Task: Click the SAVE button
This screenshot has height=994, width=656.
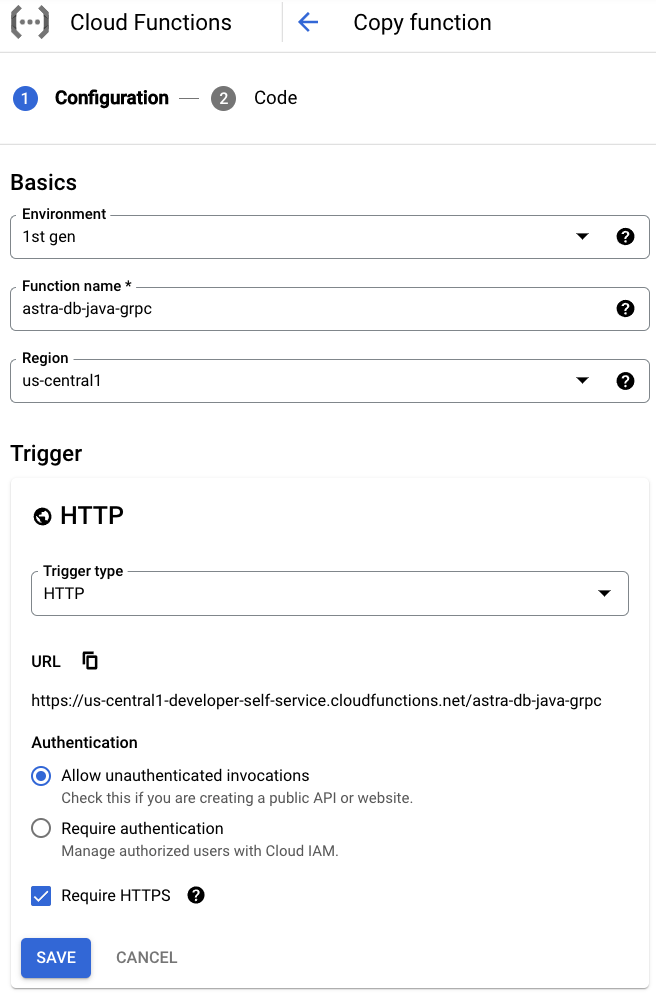Action: click(x=56, y=957)
